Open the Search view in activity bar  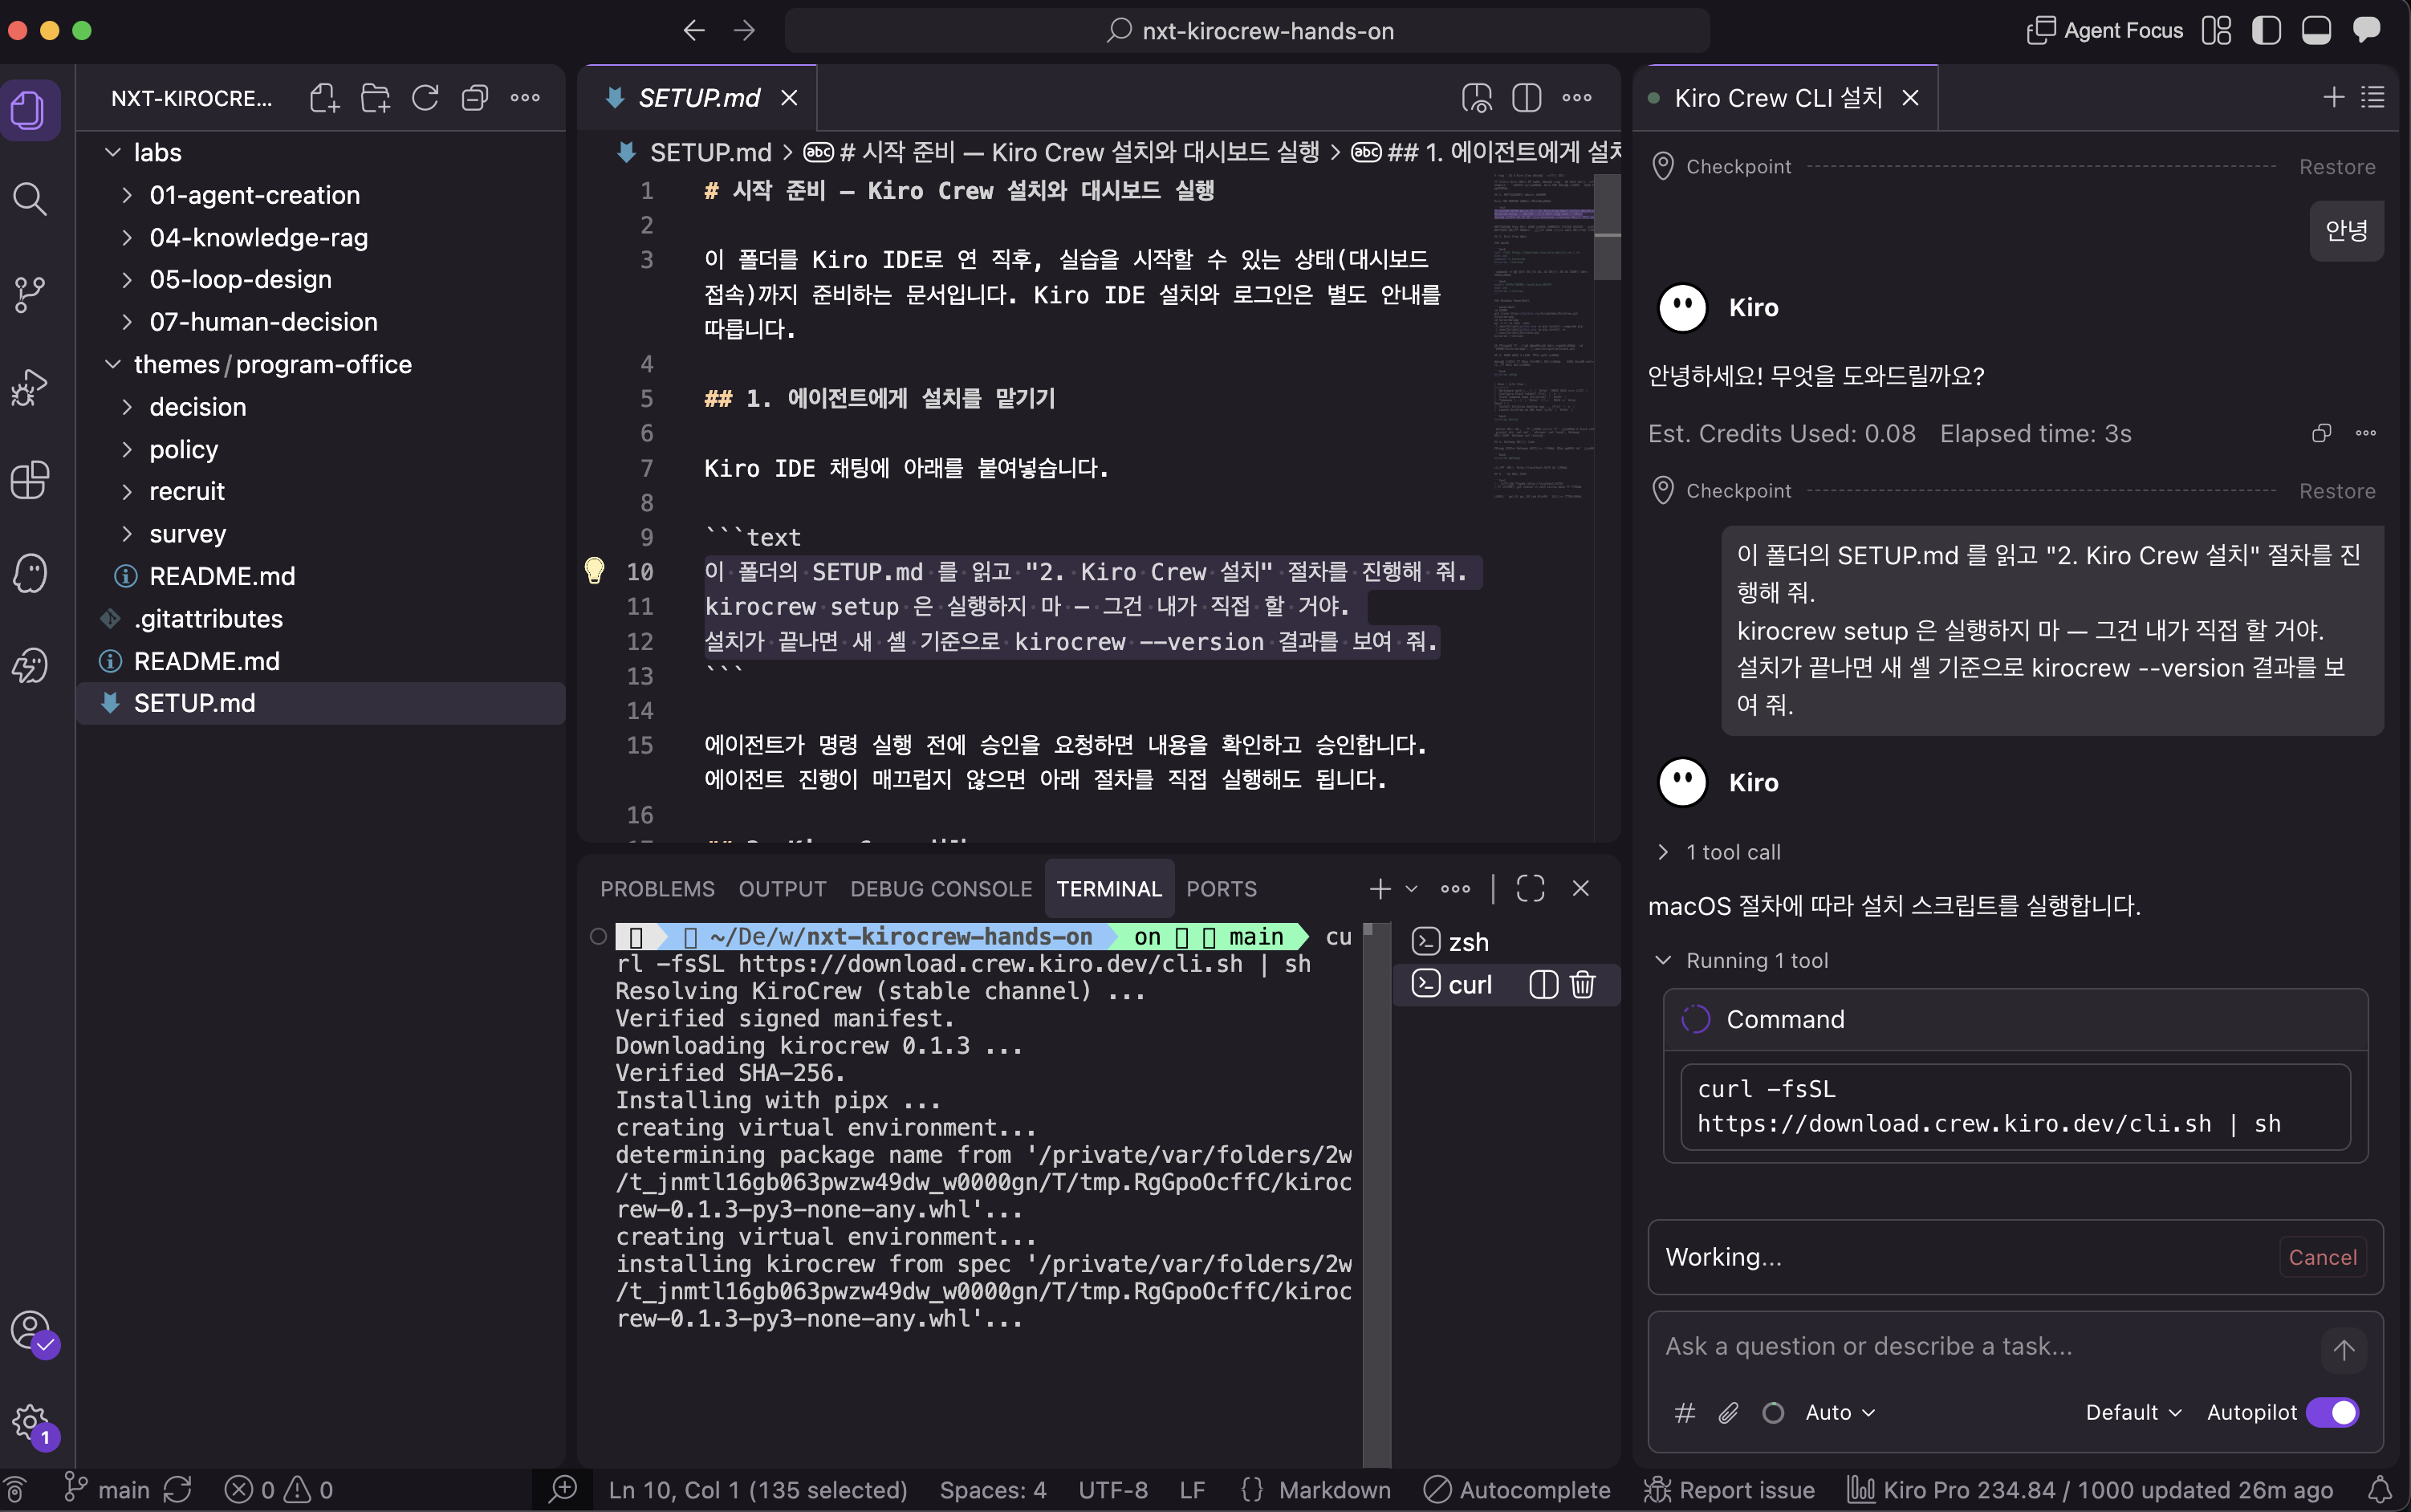[30, 199]
